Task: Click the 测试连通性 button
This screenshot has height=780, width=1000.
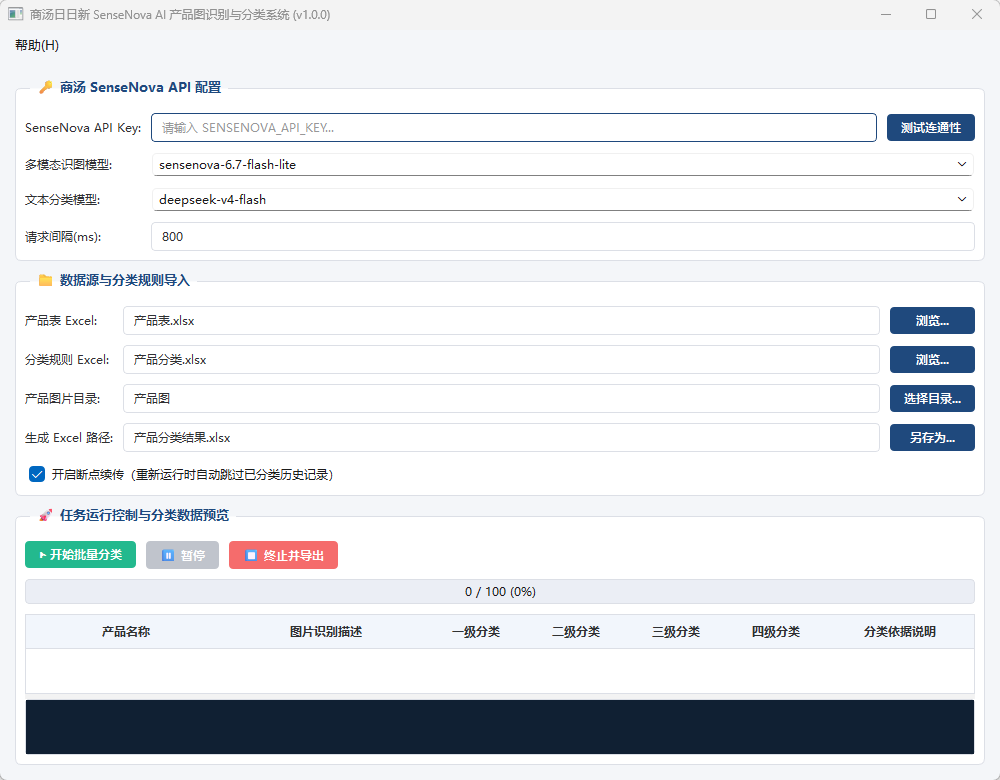Action: [x=930, y=128]
